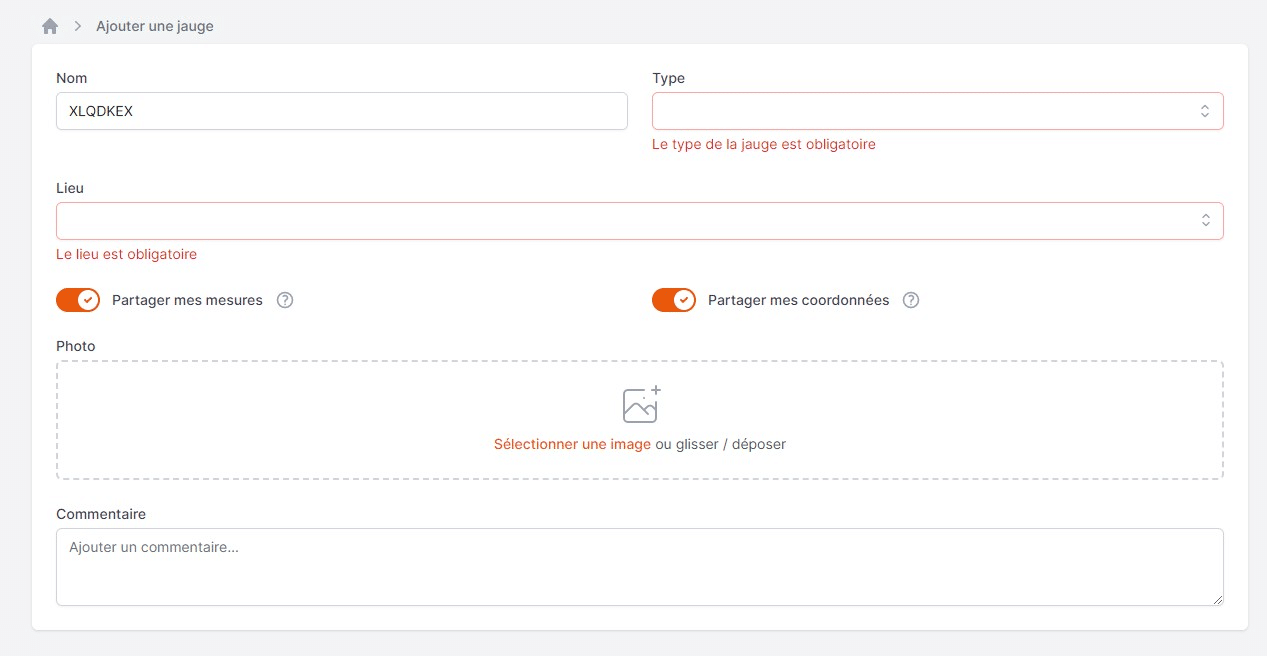The width and height of the screenshot is (1267, 656).
Task: Click the home icon in the breadcrumb
Action: (x=50, y=26)
